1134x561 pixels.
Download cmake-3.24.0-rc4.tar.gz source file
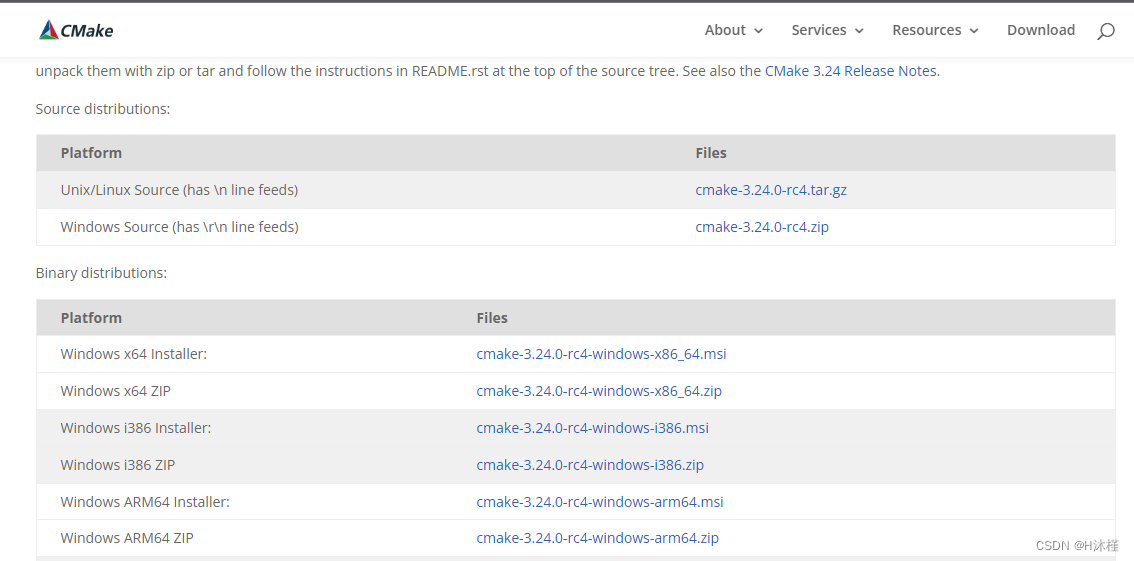click(x=771, y=190)
